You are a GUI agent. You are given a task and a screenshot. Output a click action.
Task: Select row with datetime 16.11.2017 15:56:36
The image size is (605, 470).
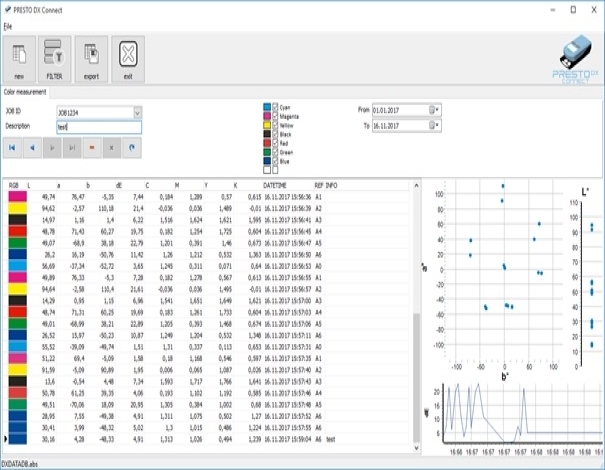(208, 197)
